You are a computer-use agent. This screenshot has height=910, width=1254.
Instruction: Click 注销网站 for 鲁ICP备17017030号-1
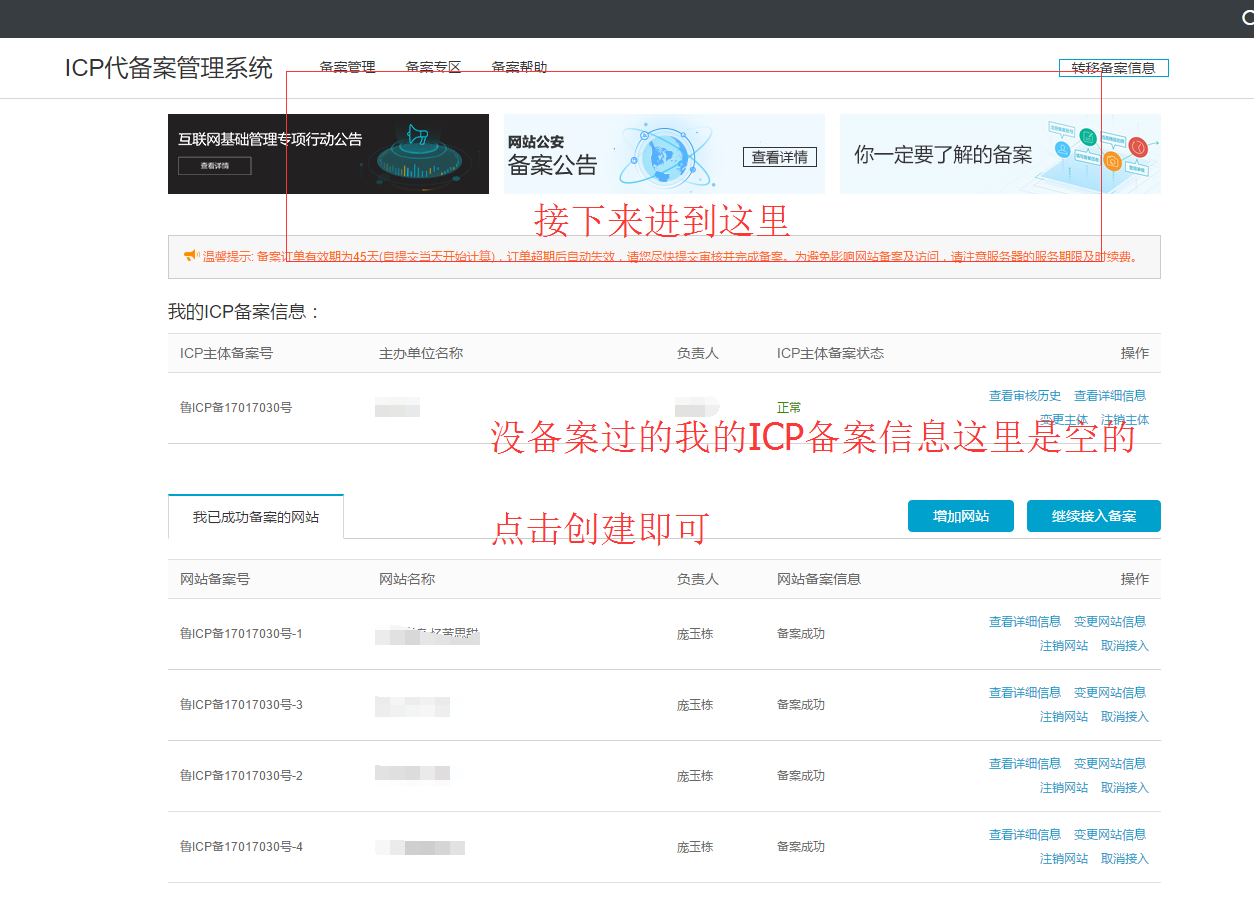coord(1064,646)
